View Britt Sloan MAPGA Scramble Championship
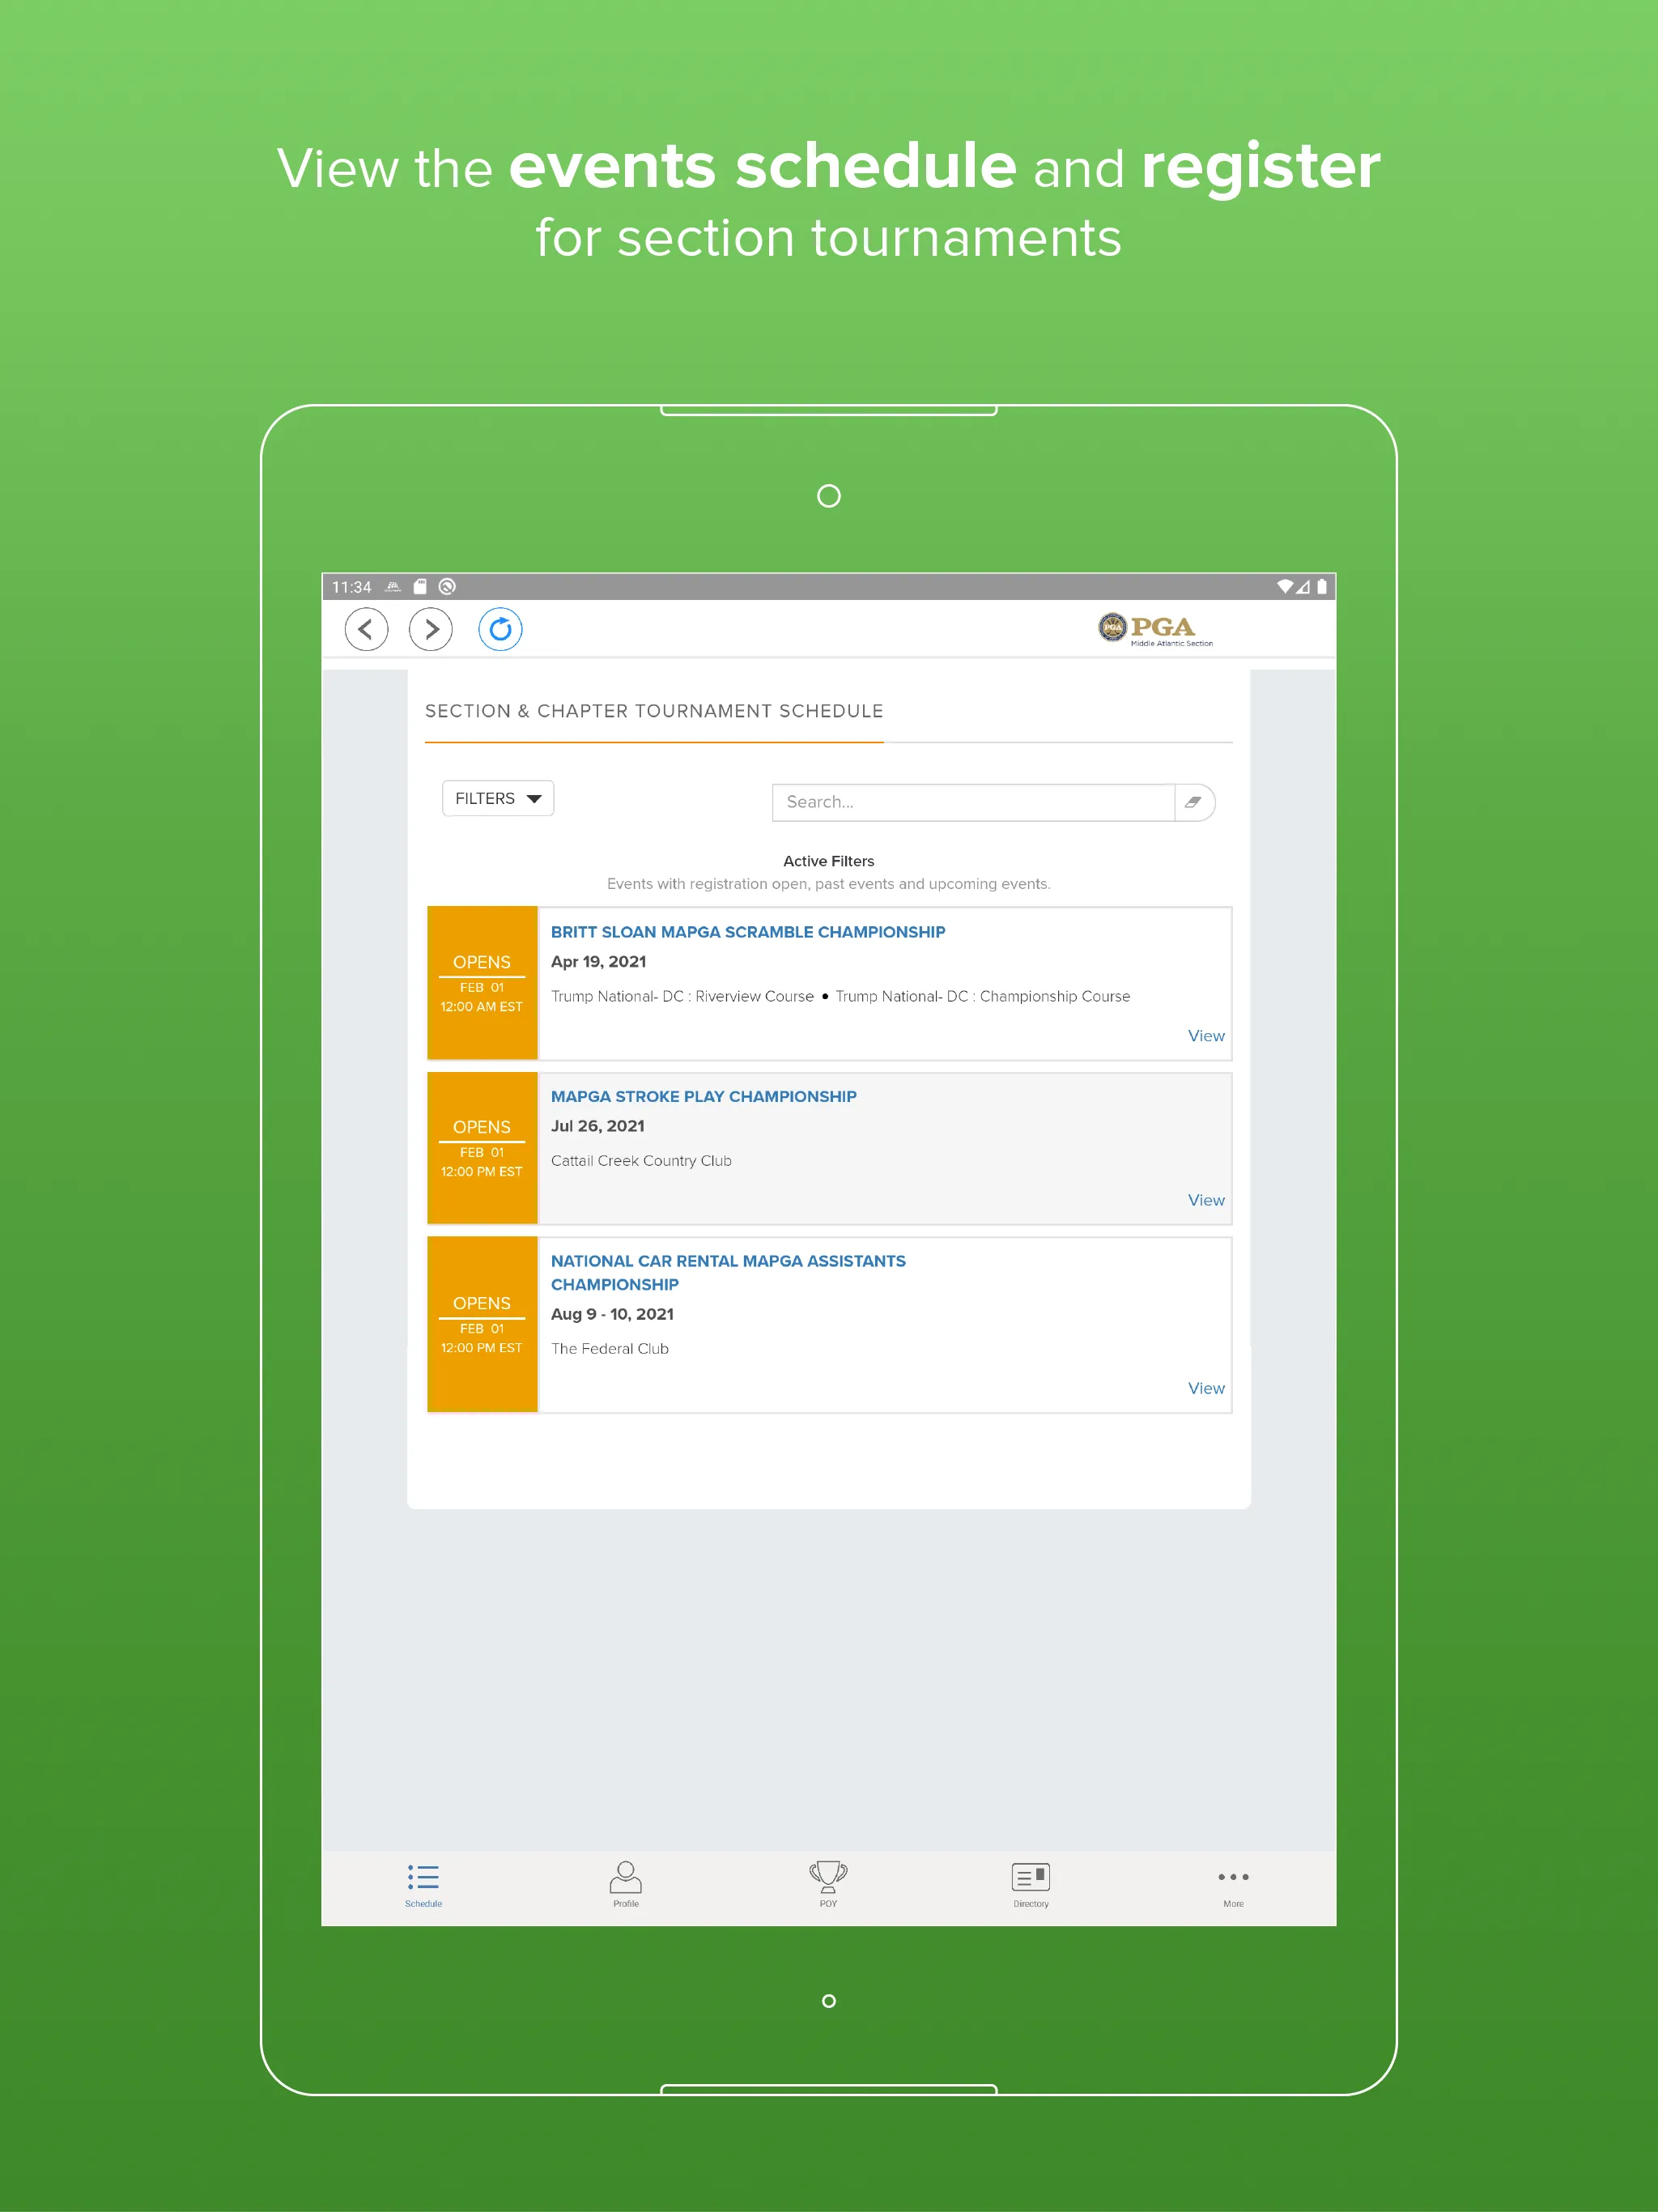This screenshot has height=2212, width=1658. [1207, 1035]
